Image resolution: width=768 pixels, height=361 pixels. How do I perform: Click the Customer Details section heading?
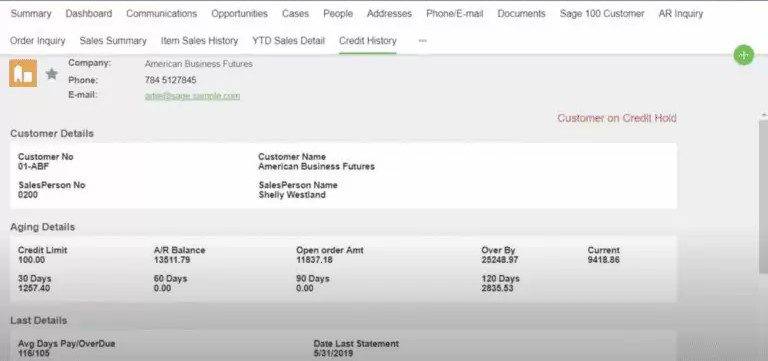52,134
